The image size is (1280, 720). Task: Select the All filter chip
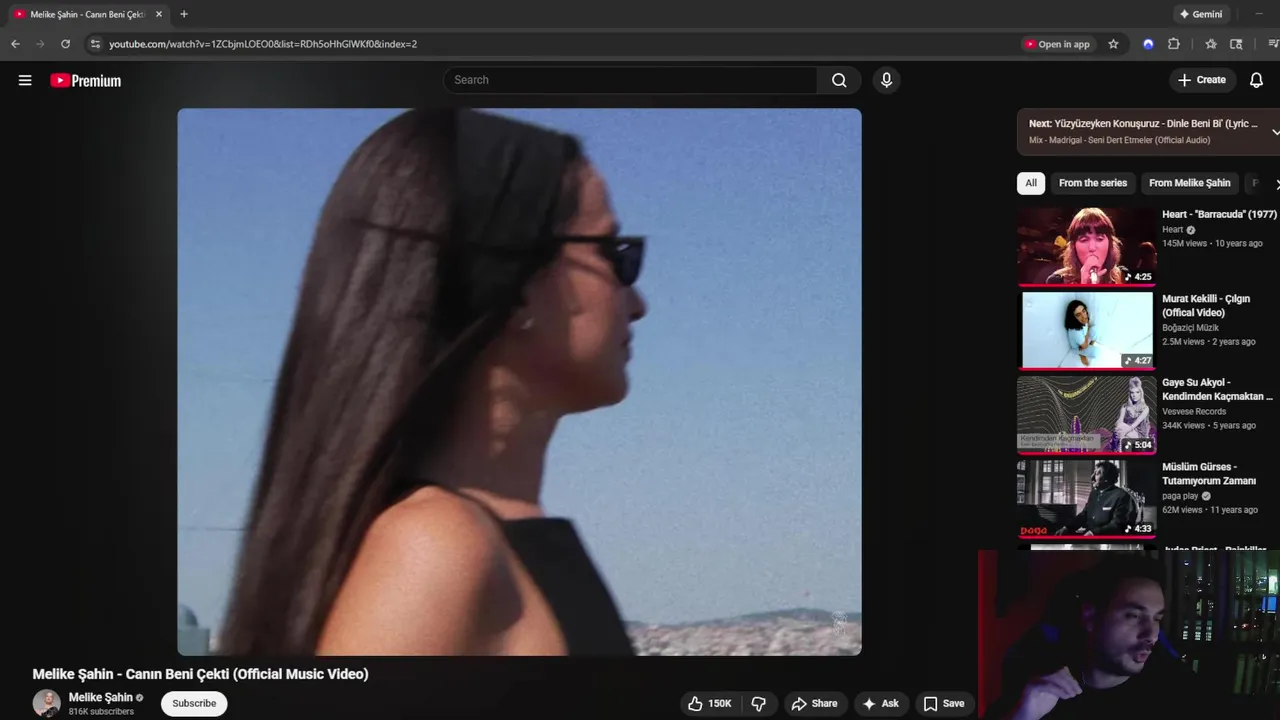coord(1030,183)
